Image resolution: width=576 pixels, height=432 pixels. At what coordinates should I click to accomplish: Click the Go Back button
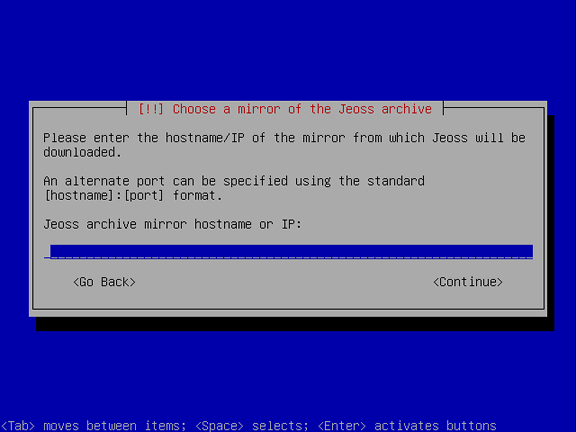tap(104, 282)
